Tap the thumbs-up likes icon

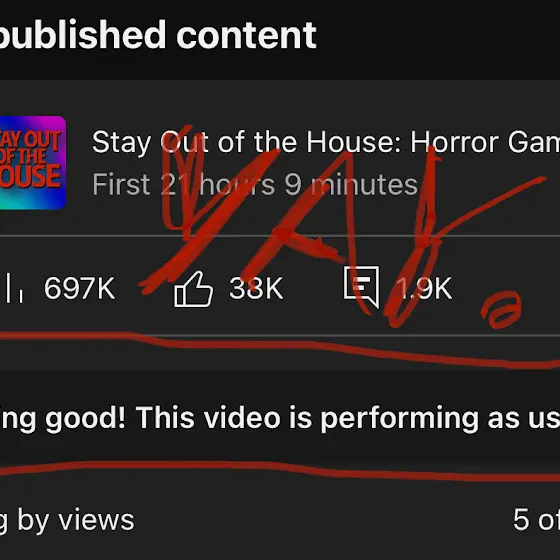pos(193,289)
